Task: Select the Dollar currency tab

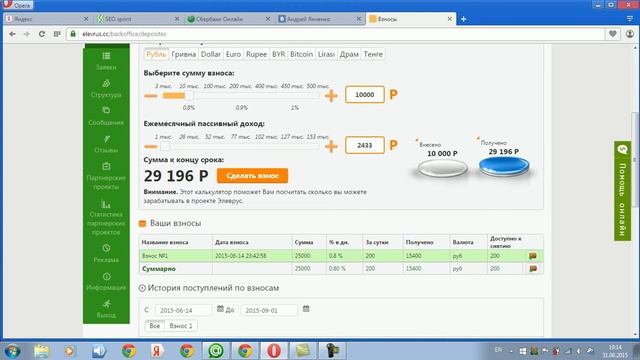Action: coord(211,54)
